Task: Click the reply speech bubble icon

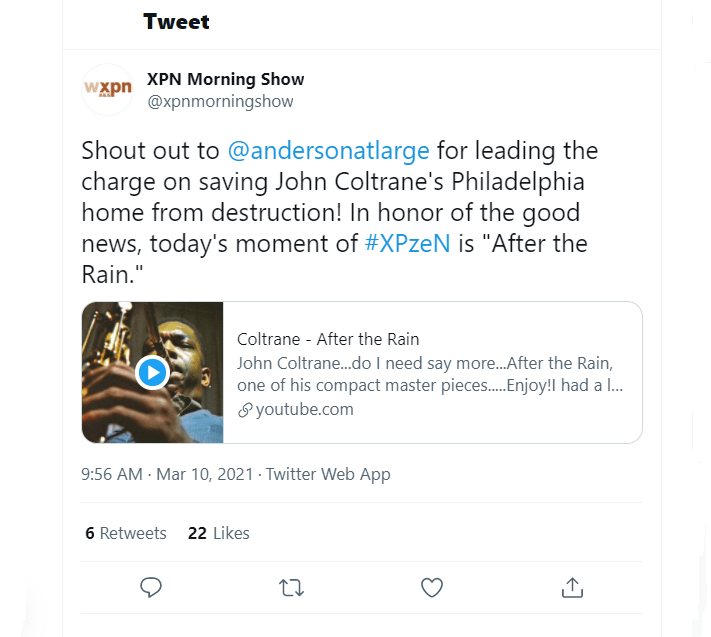Action: click(151, 587)
